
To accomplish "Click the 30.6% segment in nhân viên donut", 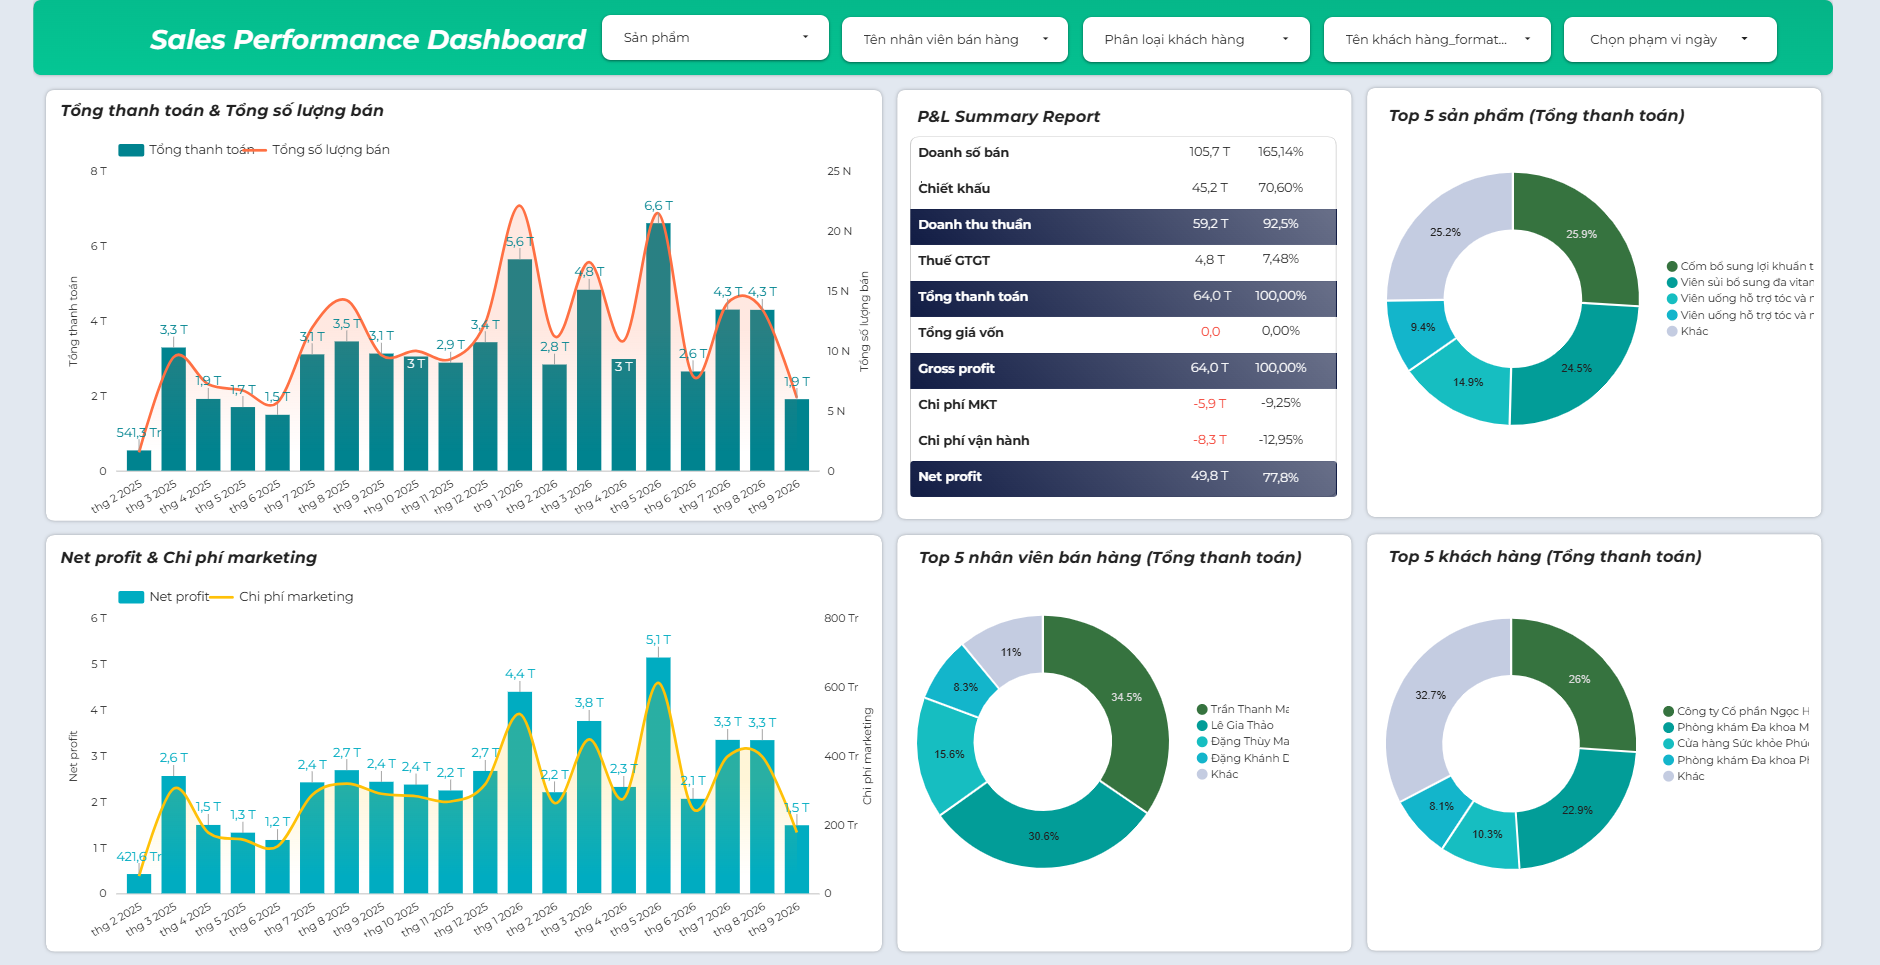I will (1043, 836).
